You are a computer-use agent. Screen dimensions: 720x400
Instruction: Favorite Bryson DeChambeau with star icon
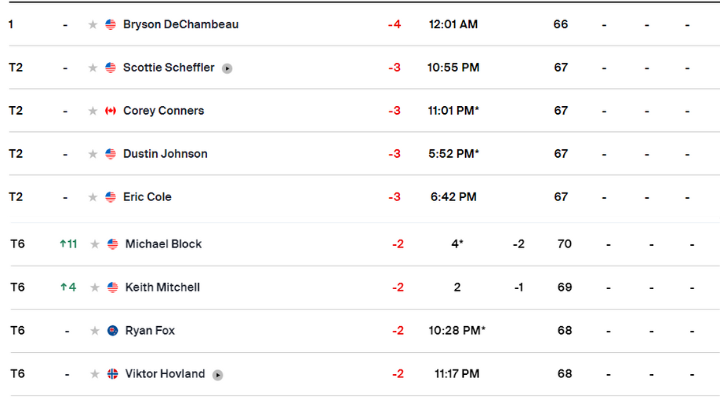(x=93, y=24)
